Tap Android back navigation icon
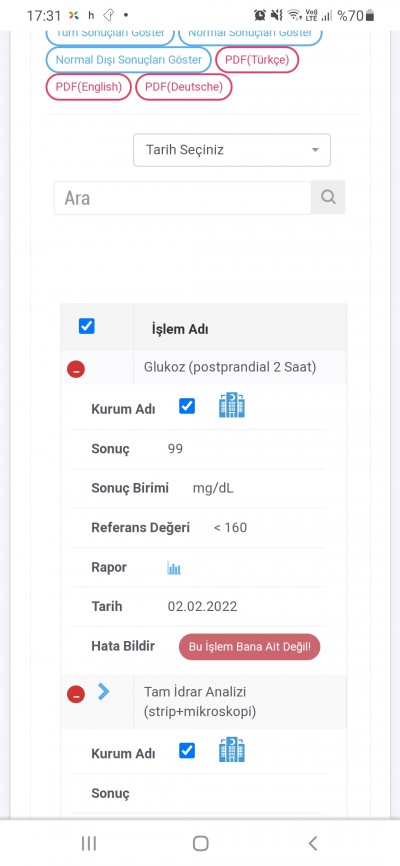The width and height of the screenshot is (400, 866). tap(313, 843)
